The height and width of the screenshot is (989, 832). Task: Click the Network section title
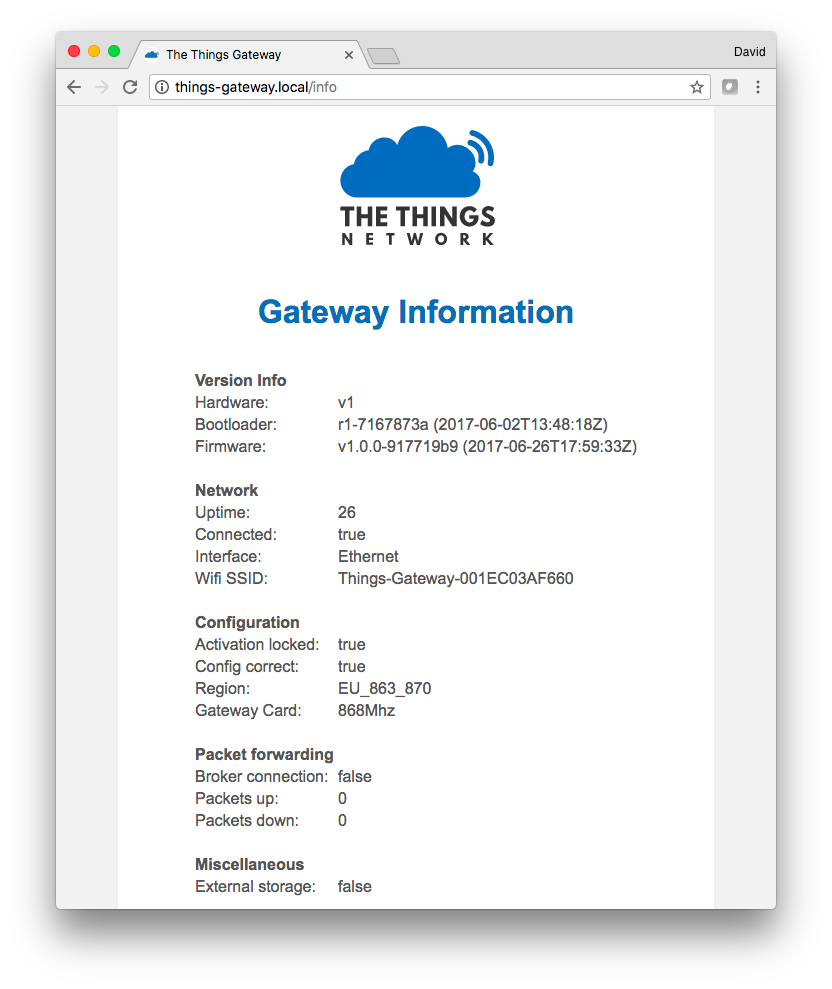point(226,490)
